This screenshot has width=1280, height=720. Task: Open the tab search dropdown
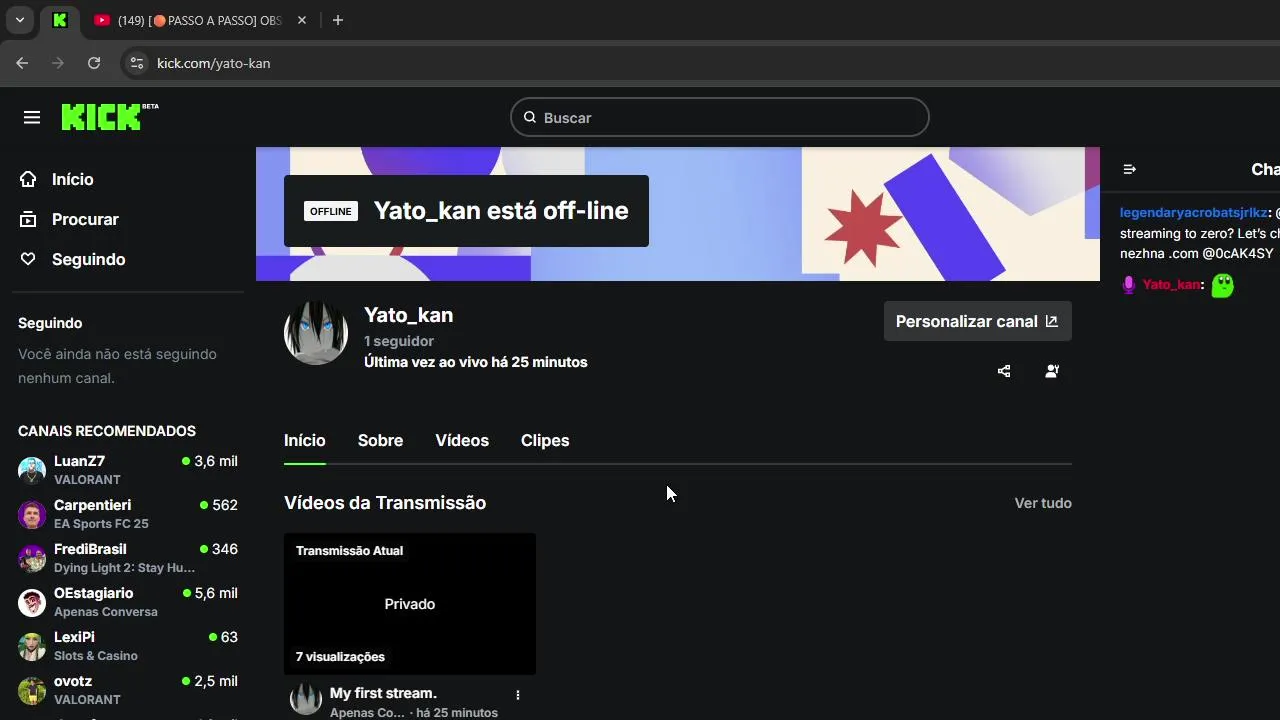coord(19,20)
